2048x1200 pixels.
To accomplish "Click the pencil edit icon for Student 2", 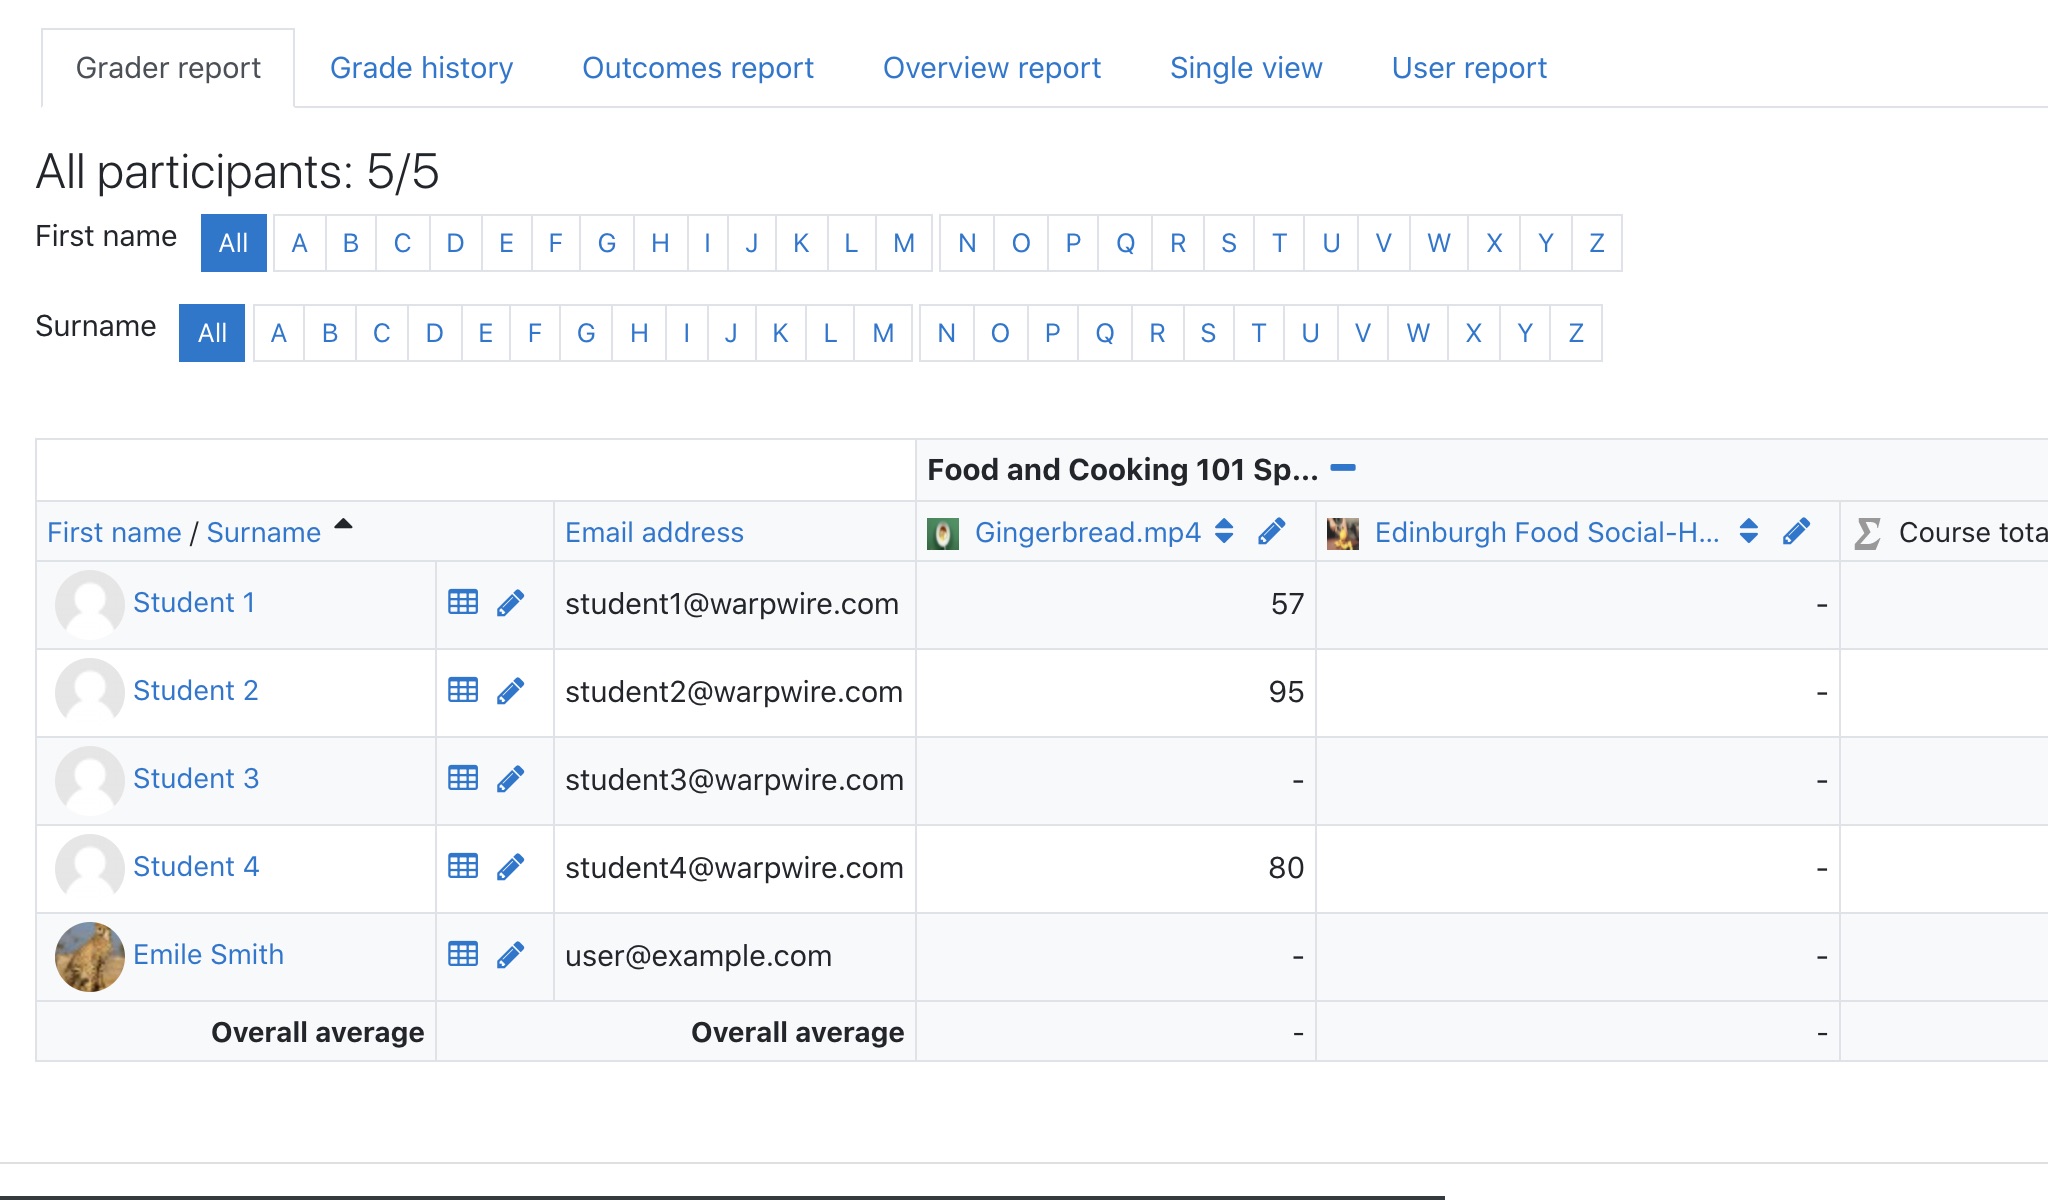I will pyautogui.click(x=510, y=691).
